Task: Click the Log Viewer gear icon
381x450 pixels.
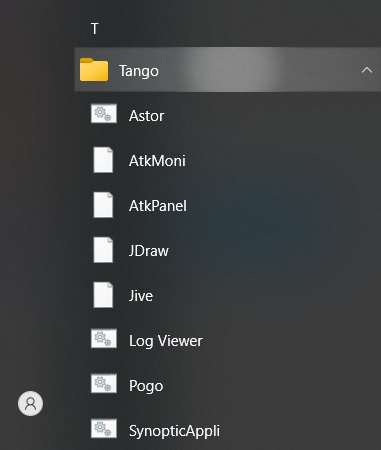Action: pyautogui.click(x=104, y=339)
